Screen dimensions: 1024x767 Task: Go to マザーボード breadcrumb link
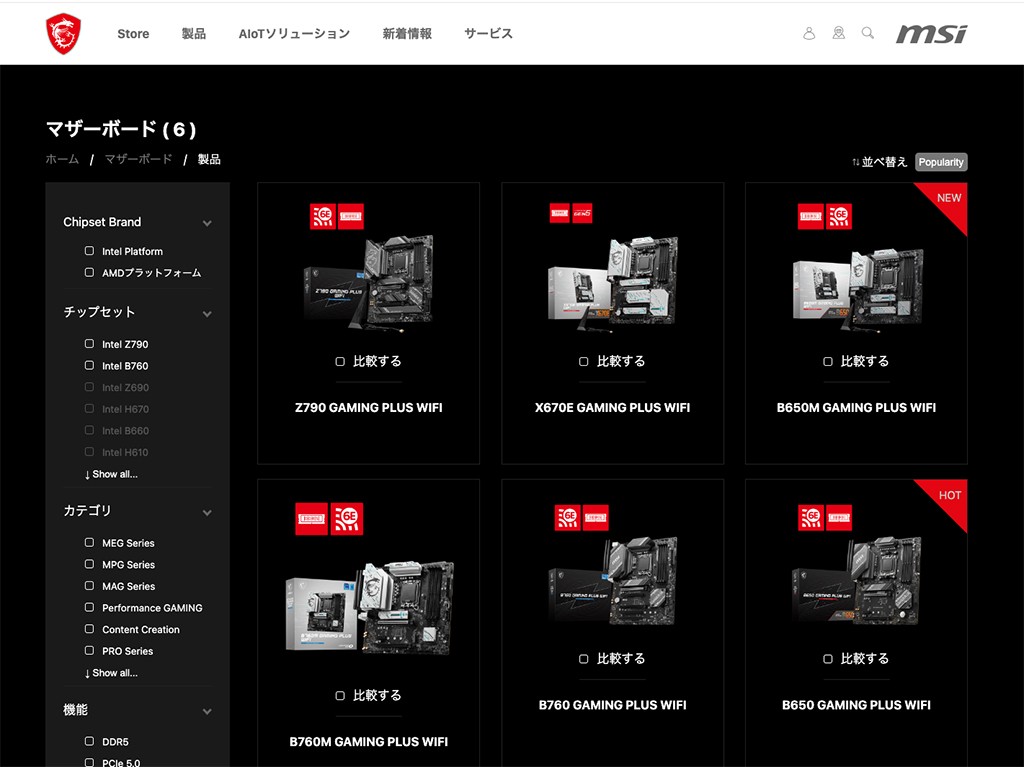(138, 159)
